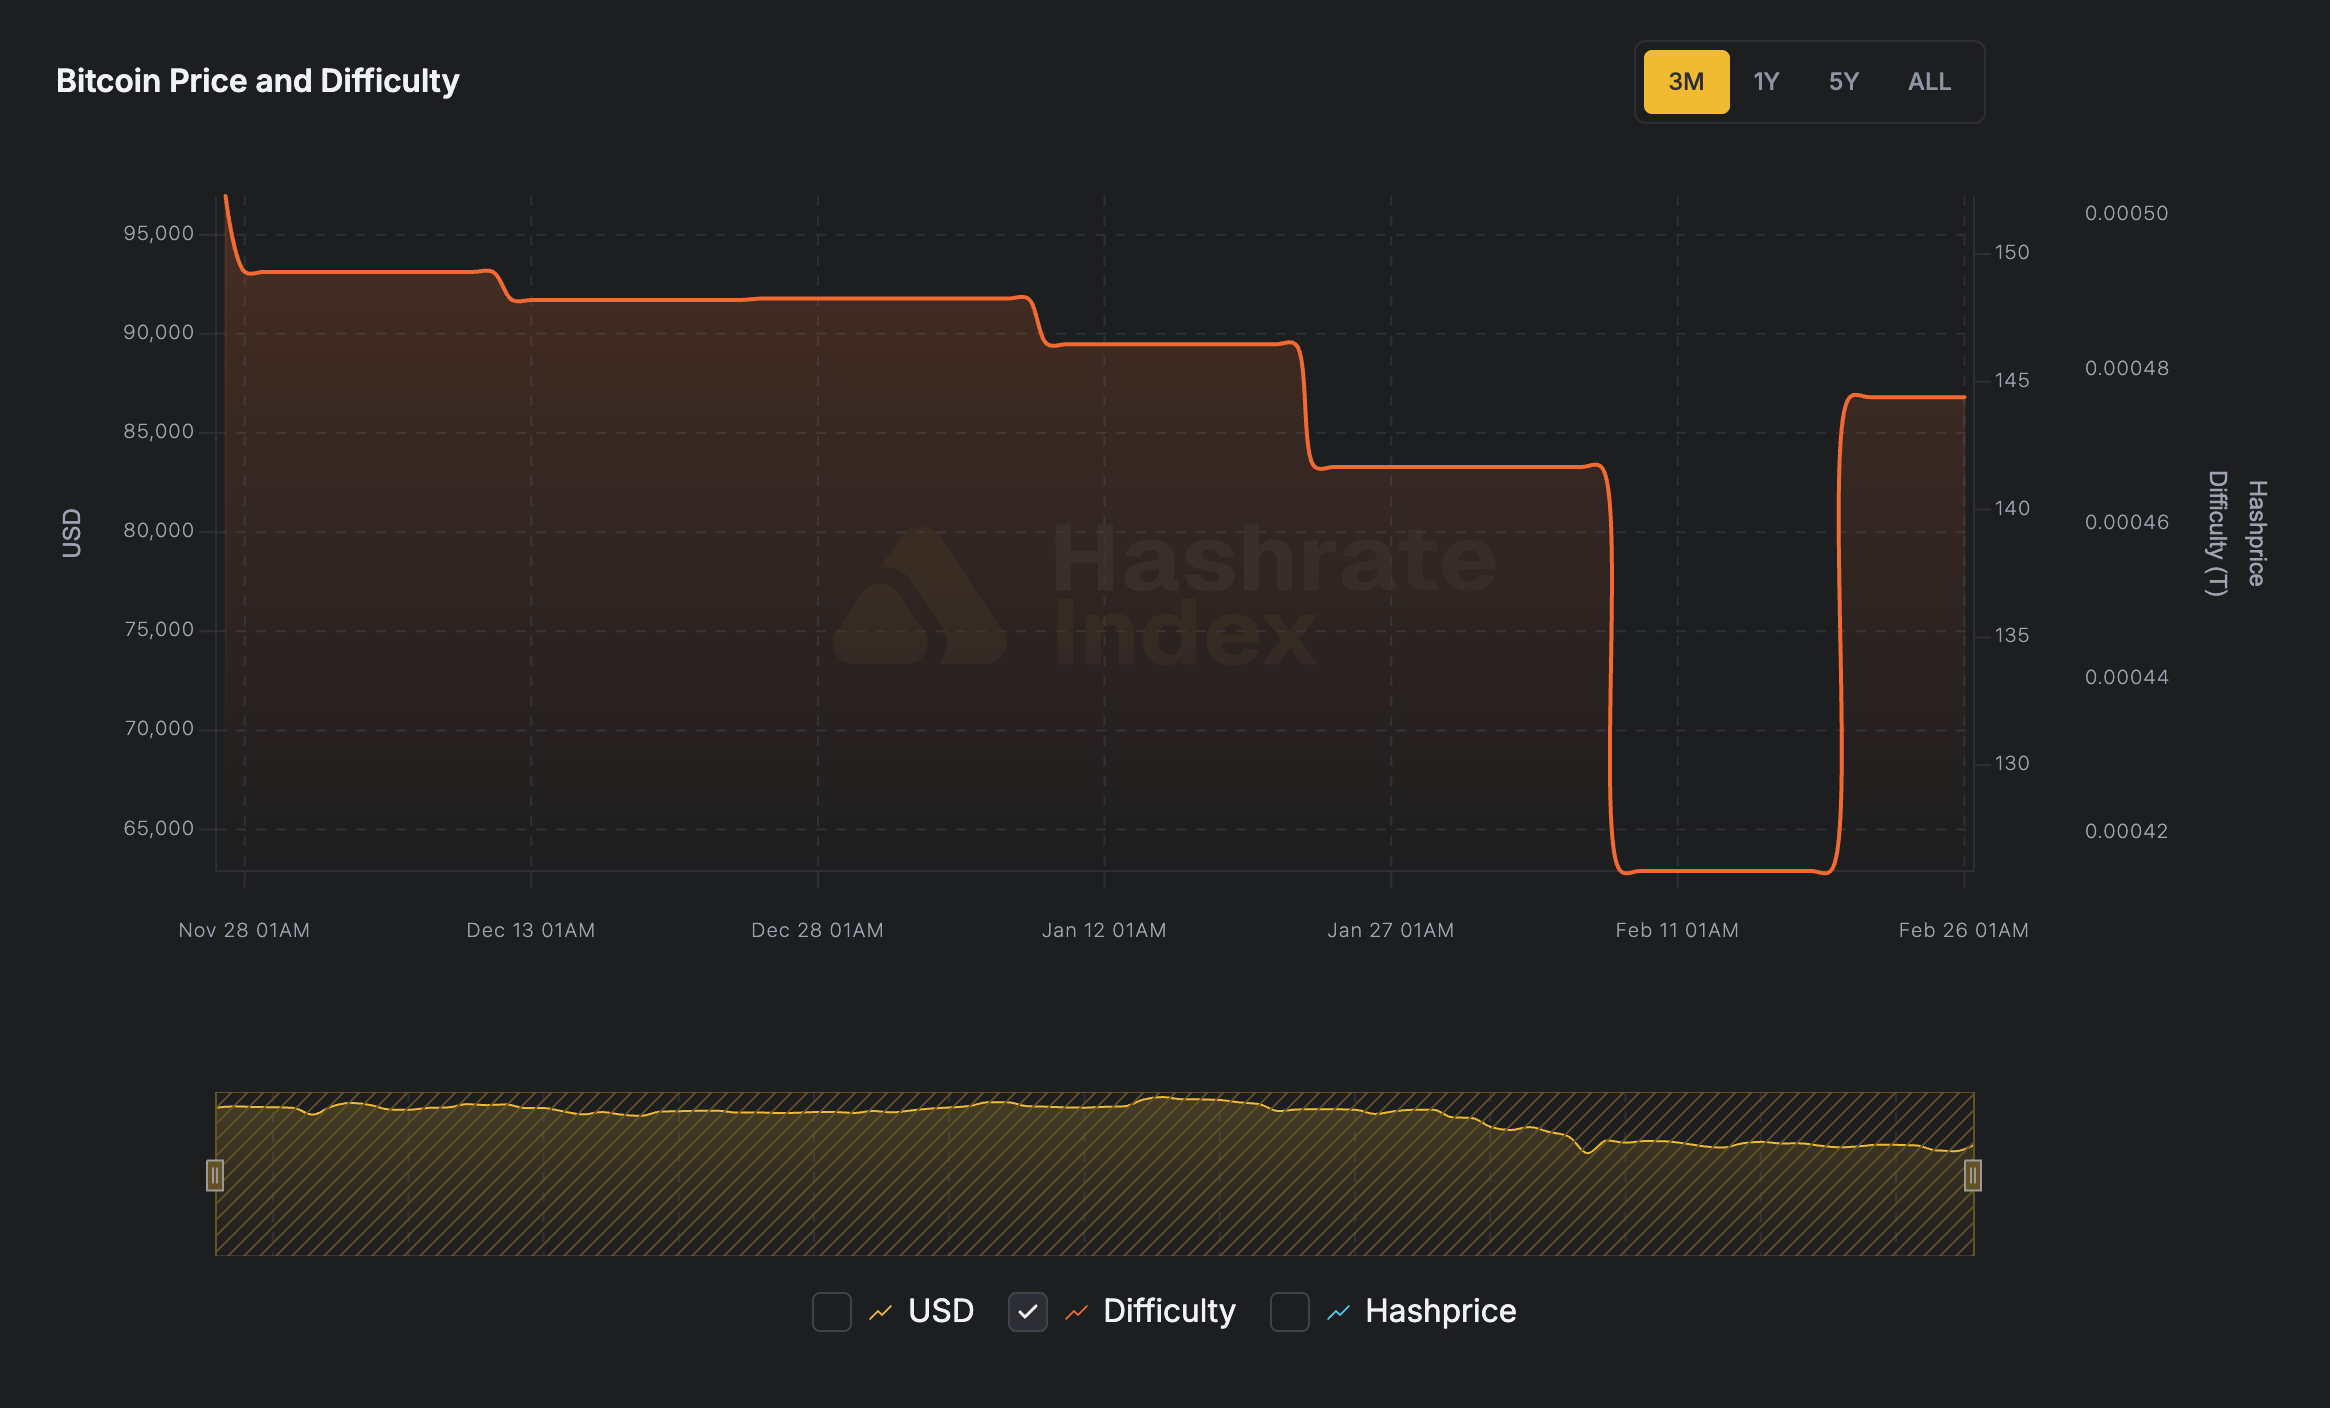Image resolution: width=2330 pixels, height=1408 pixels.
Task: Enable the USD series checkbox
Action: pyautogui.click(x=831, y=1311)
